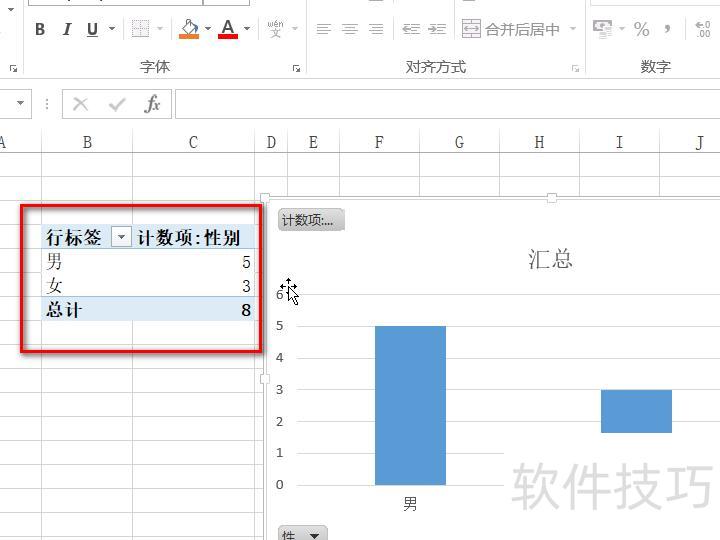
Task: Click insert function fx button
Action: pos(152,104)
